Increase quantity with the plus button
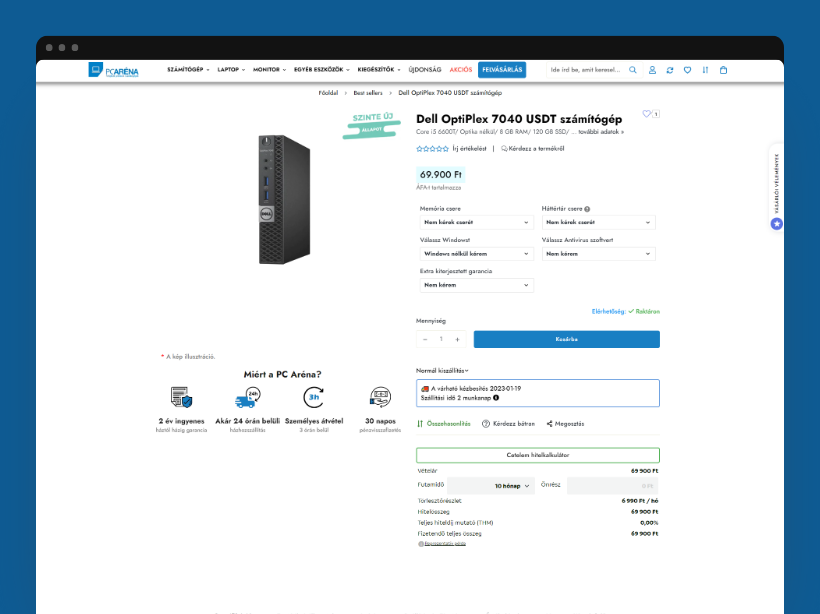Image resolution: width=820 pixels, height=614 pixels. click(458, 340)
